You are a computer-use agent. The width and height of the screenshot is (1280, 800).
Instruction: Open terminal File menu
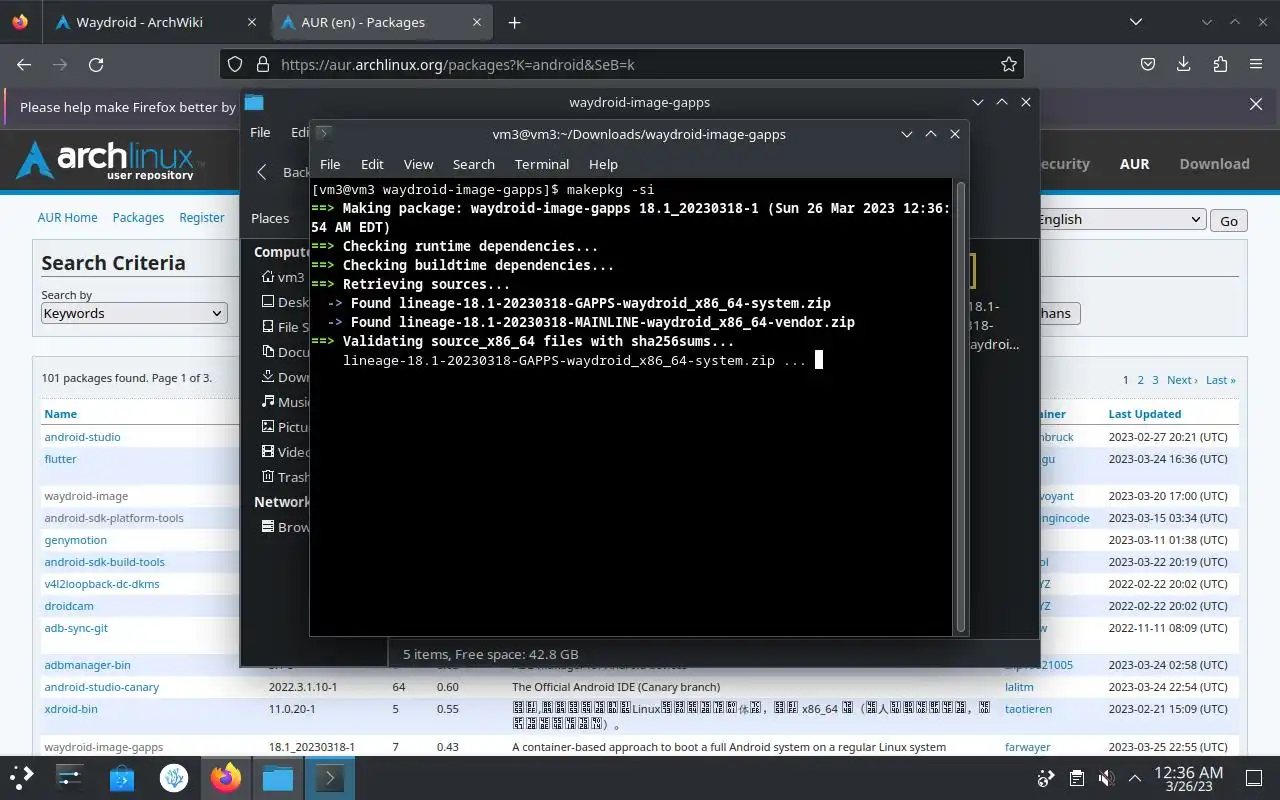click(x=330, y=164)
